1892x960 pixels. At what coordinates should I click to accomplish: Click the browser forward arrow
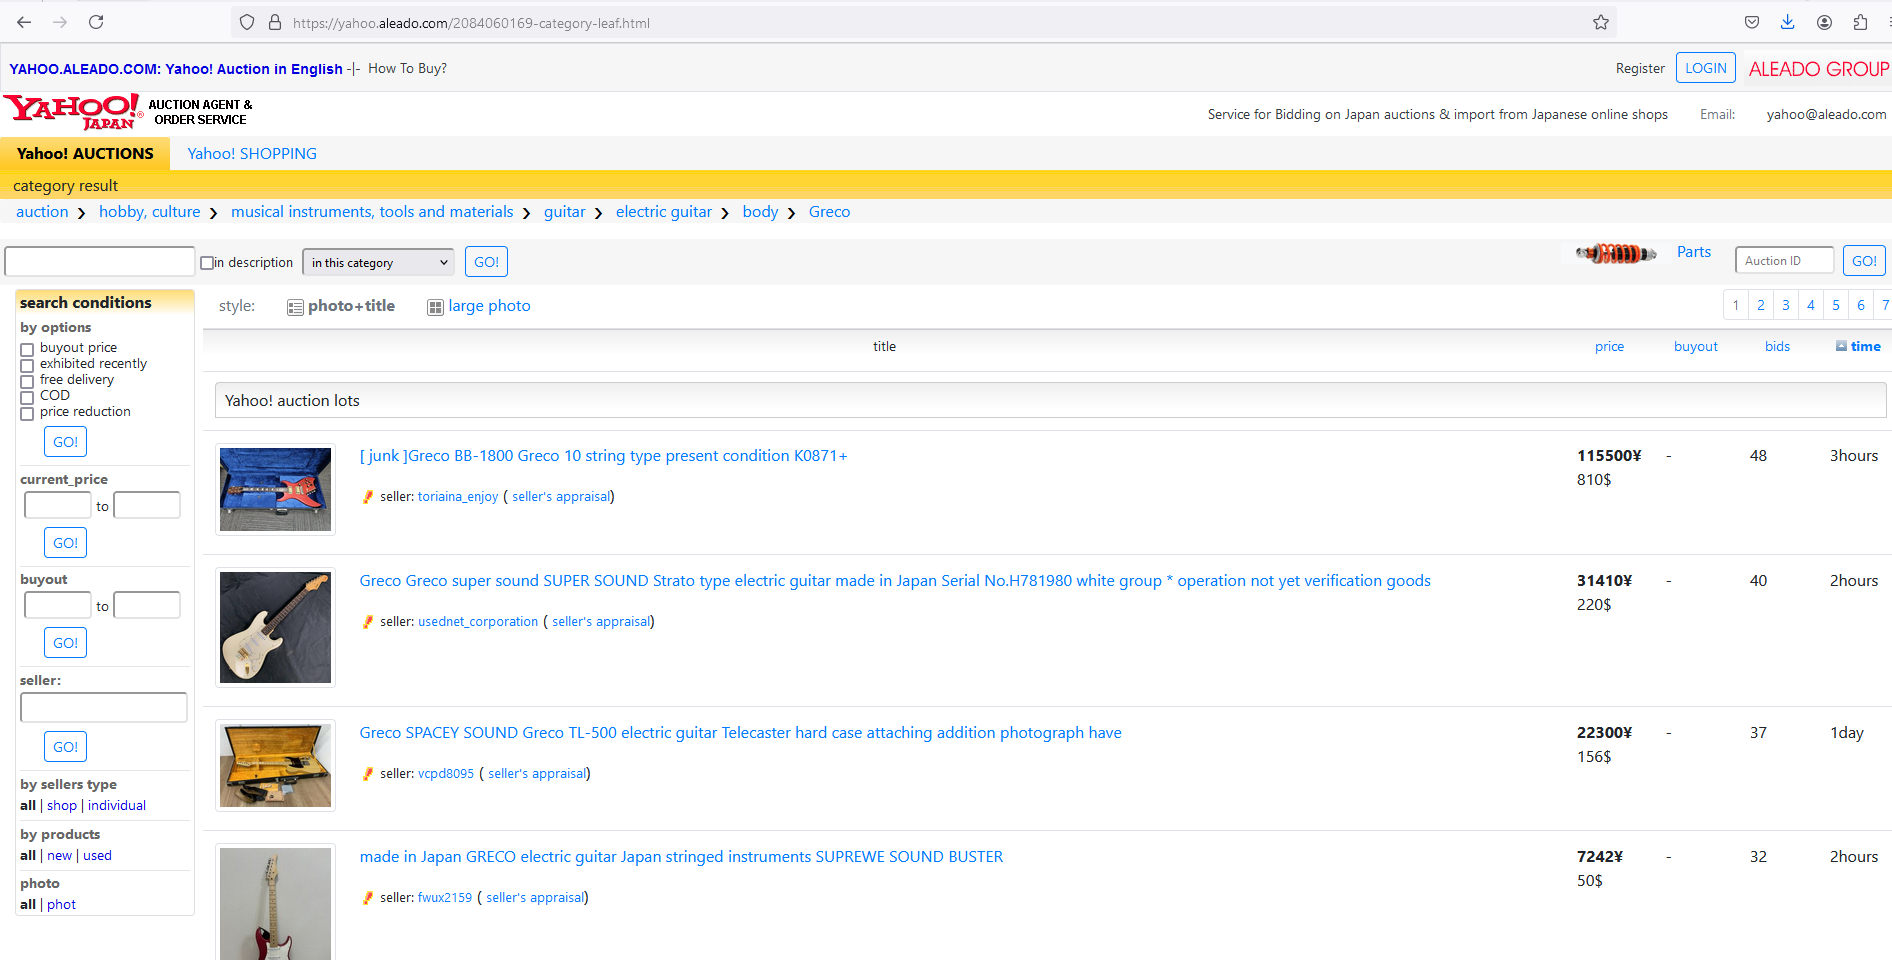[60, 22]
